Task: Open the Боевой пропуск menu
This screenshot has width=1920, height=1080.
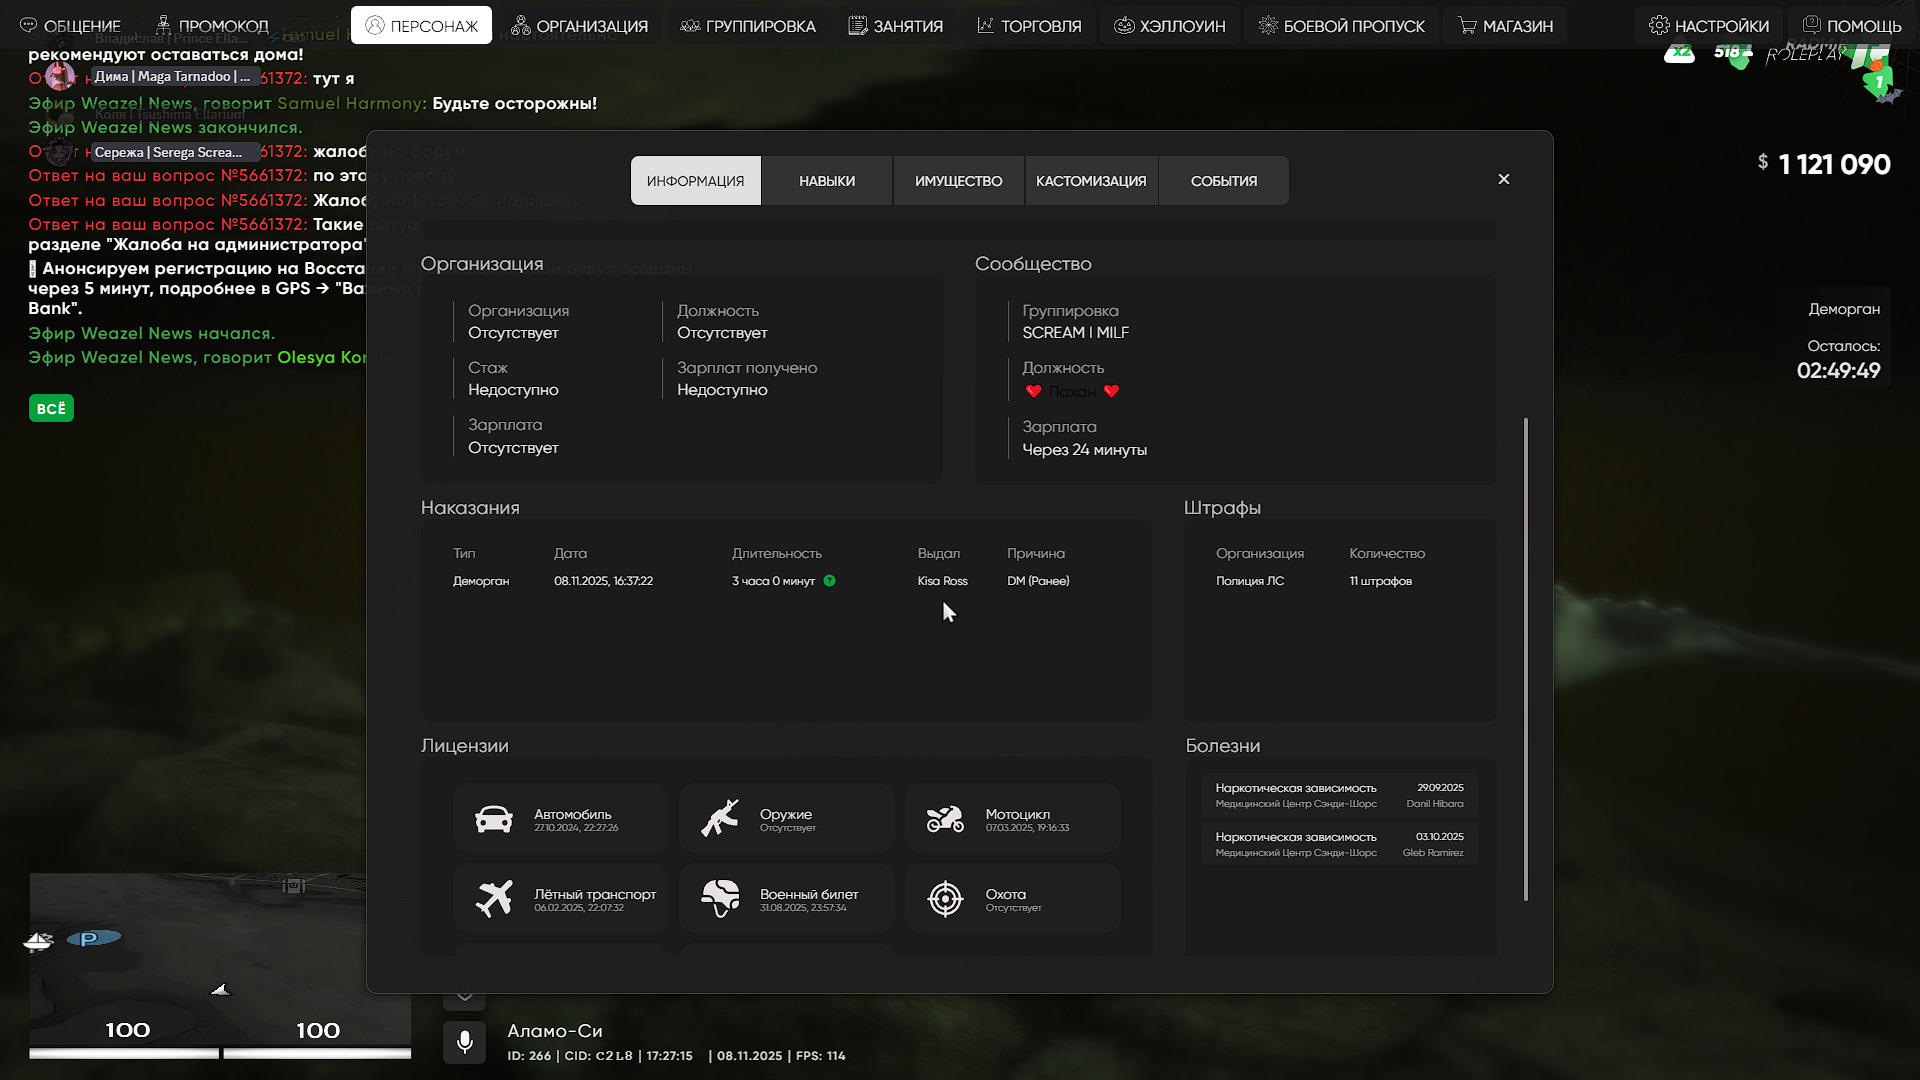Action: coord(1341,26)
